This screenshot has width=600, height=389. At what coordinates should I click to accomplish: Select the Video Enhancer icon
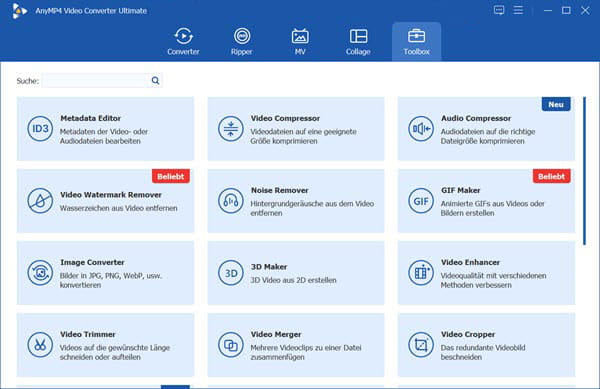421,273
